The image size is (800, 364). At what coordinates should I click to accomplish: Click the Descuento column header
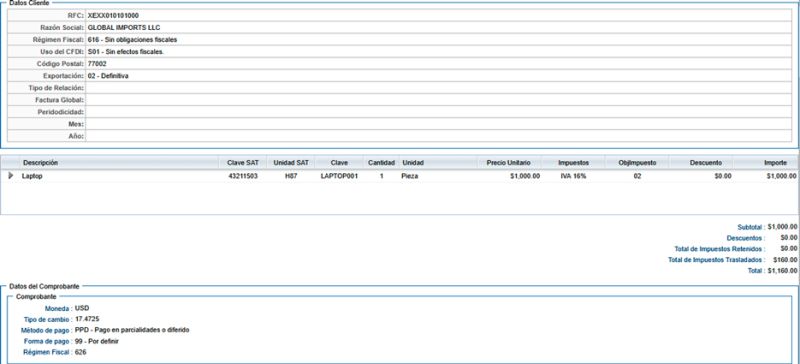click(706, 163)
